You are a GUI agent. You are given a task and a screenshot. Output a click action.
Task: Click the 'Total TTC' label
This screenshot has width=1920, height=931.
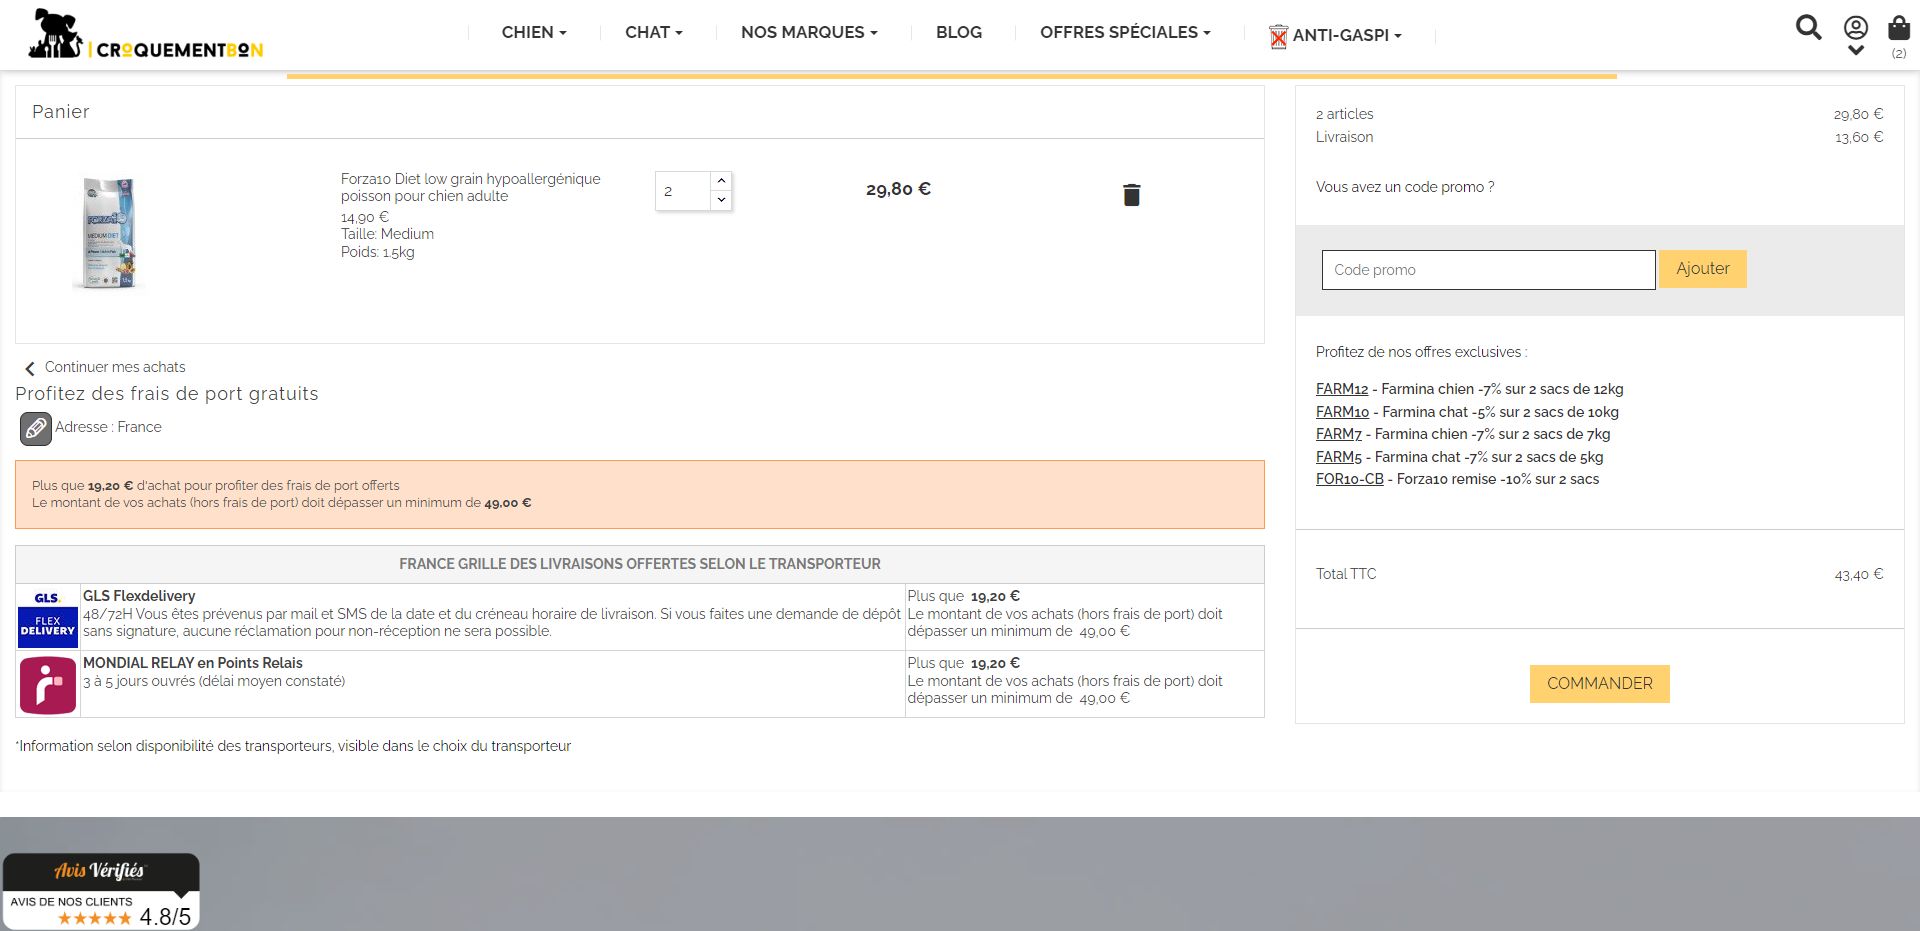(x=1346, y=574)
